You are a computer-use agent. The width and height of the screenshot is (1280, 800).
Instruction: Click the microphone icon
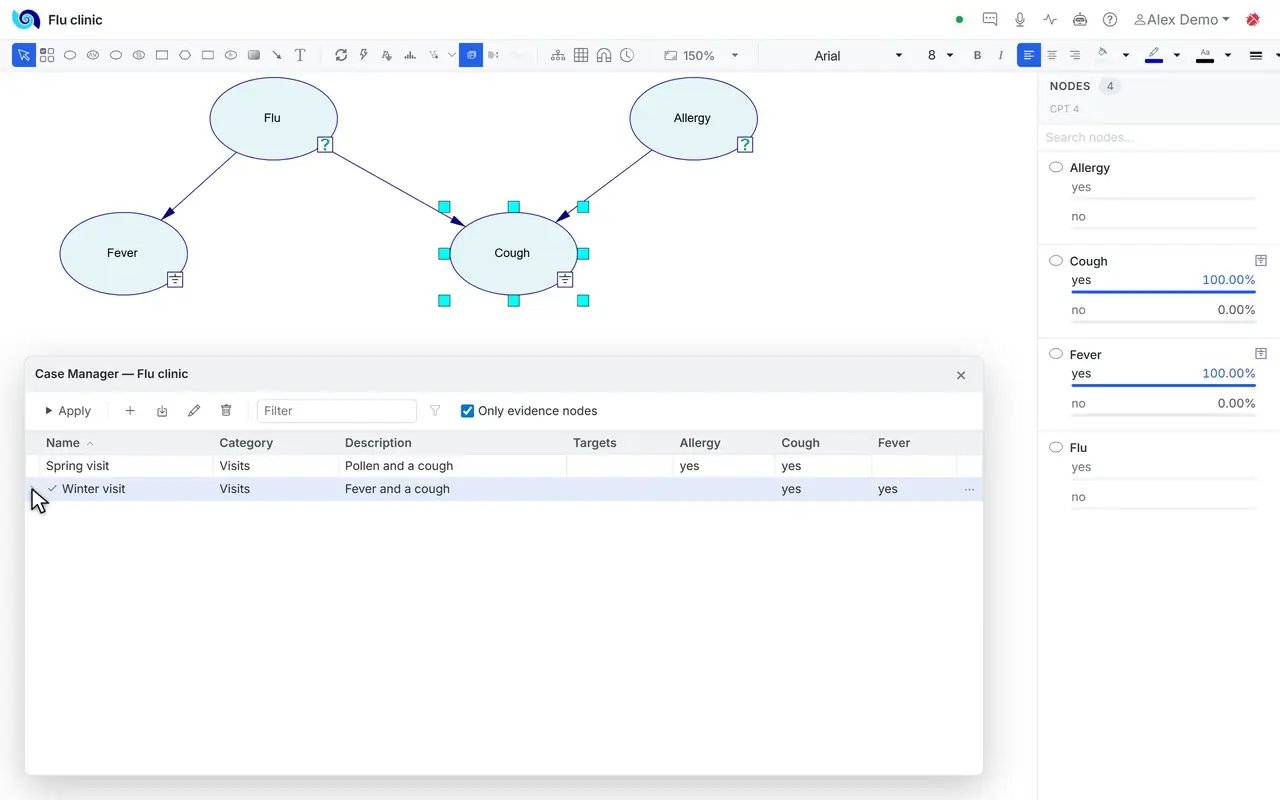[x=1020, y=19]
